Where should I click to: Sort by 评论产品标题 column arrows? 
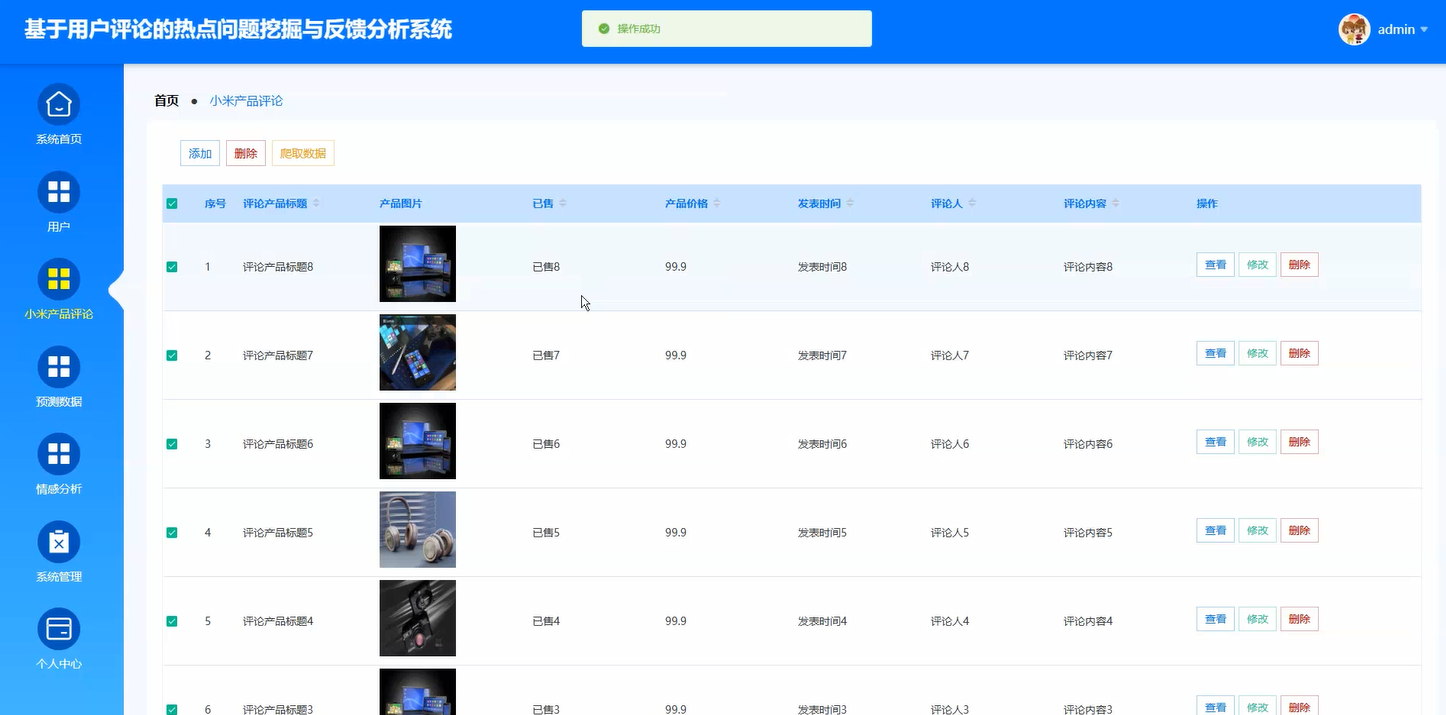click(316, 203)
